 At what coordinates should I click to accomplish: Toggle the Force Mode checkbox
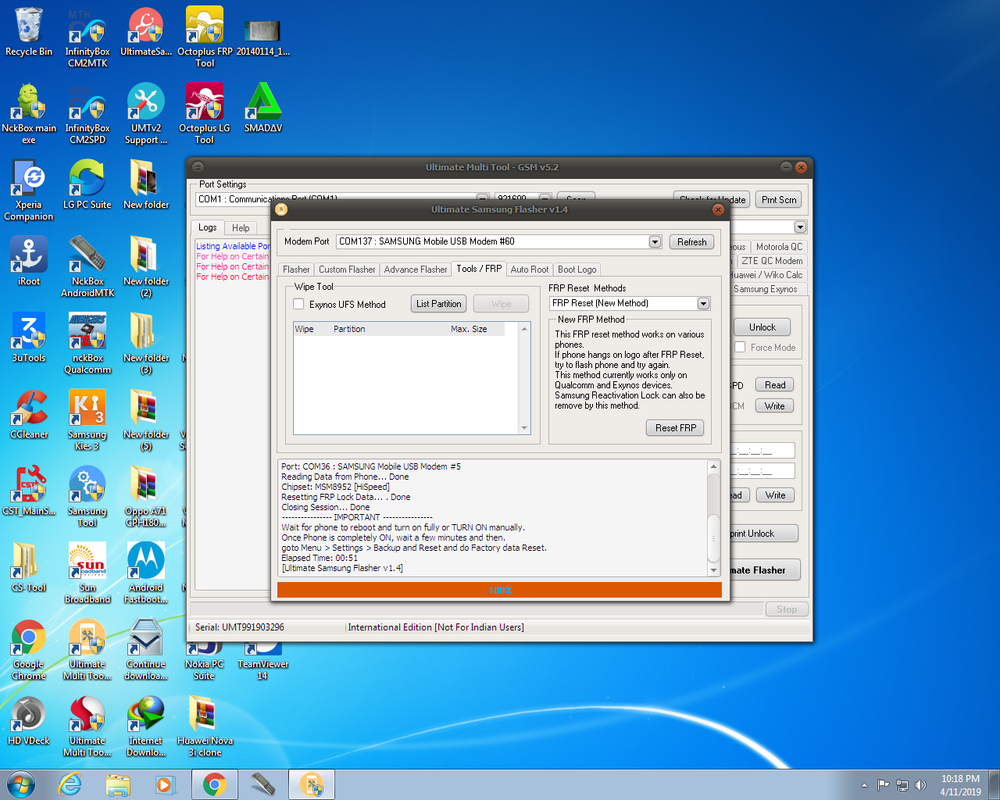tap(740, 347)
